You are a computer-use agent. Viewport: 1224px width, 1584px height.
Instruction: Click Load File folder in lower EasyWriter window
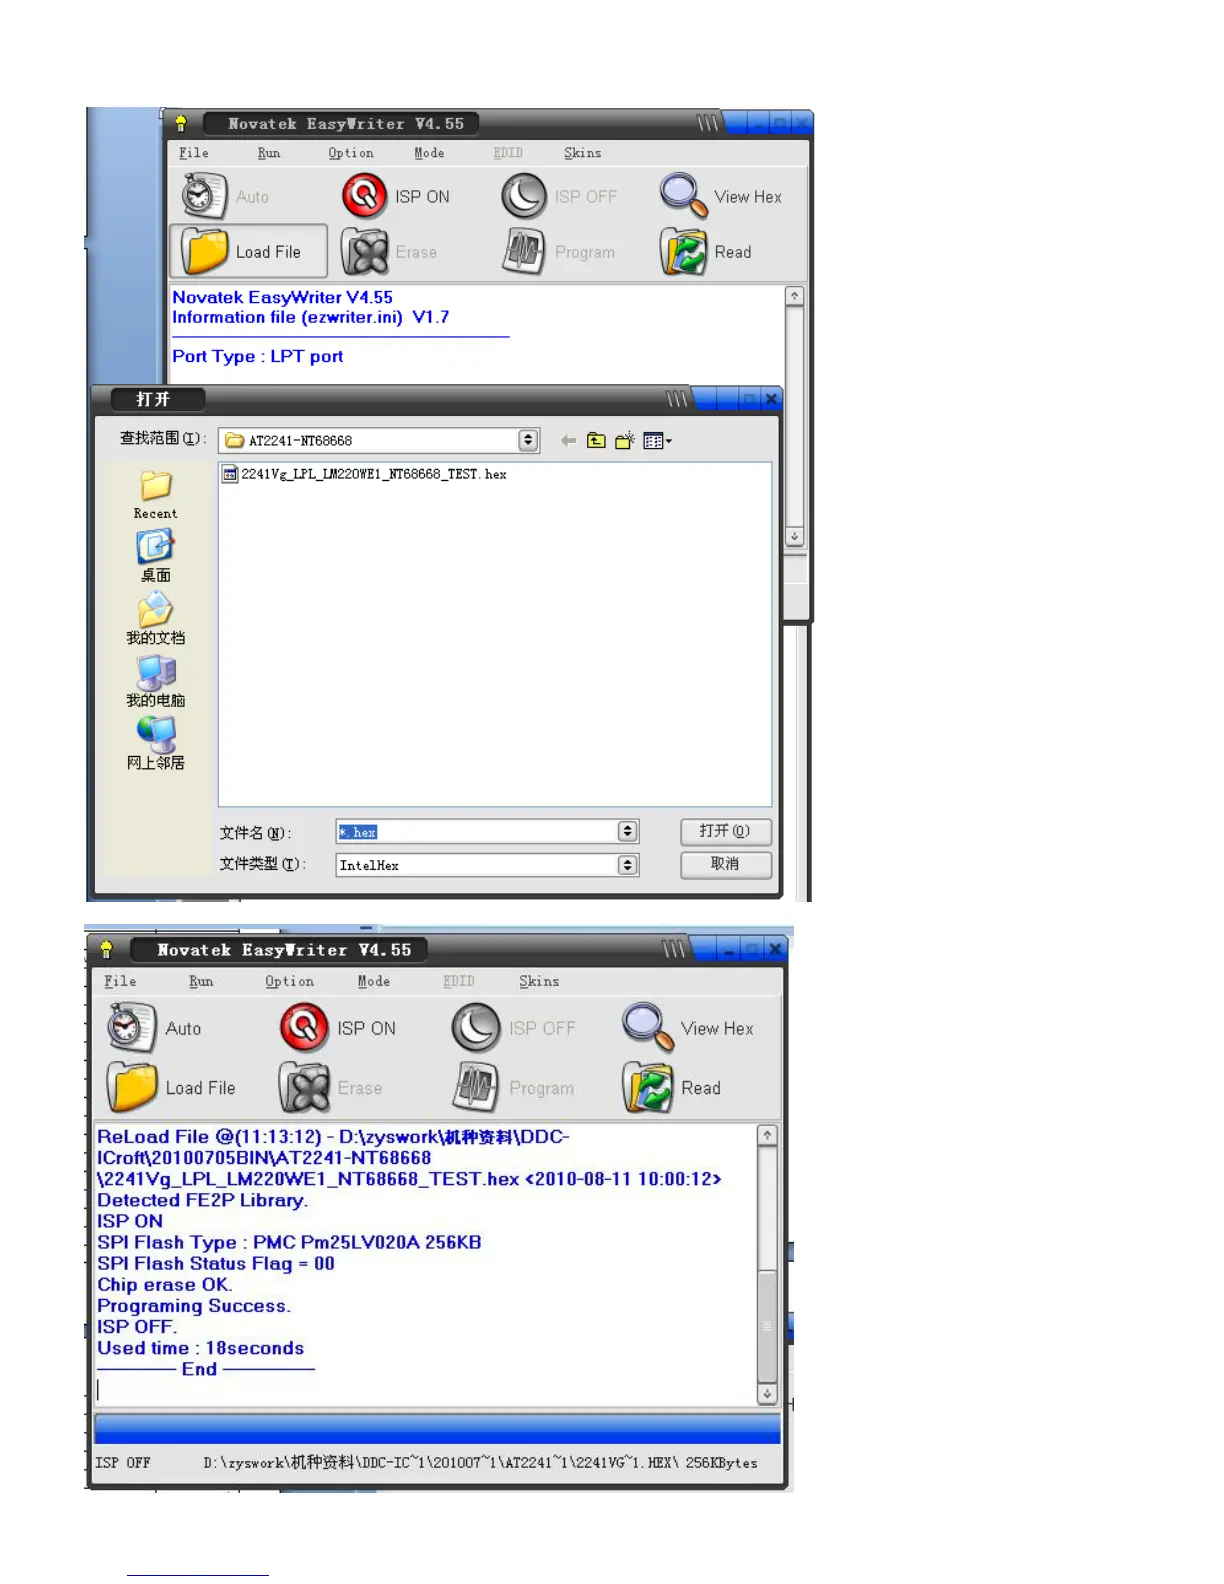tap(132, 1087)
